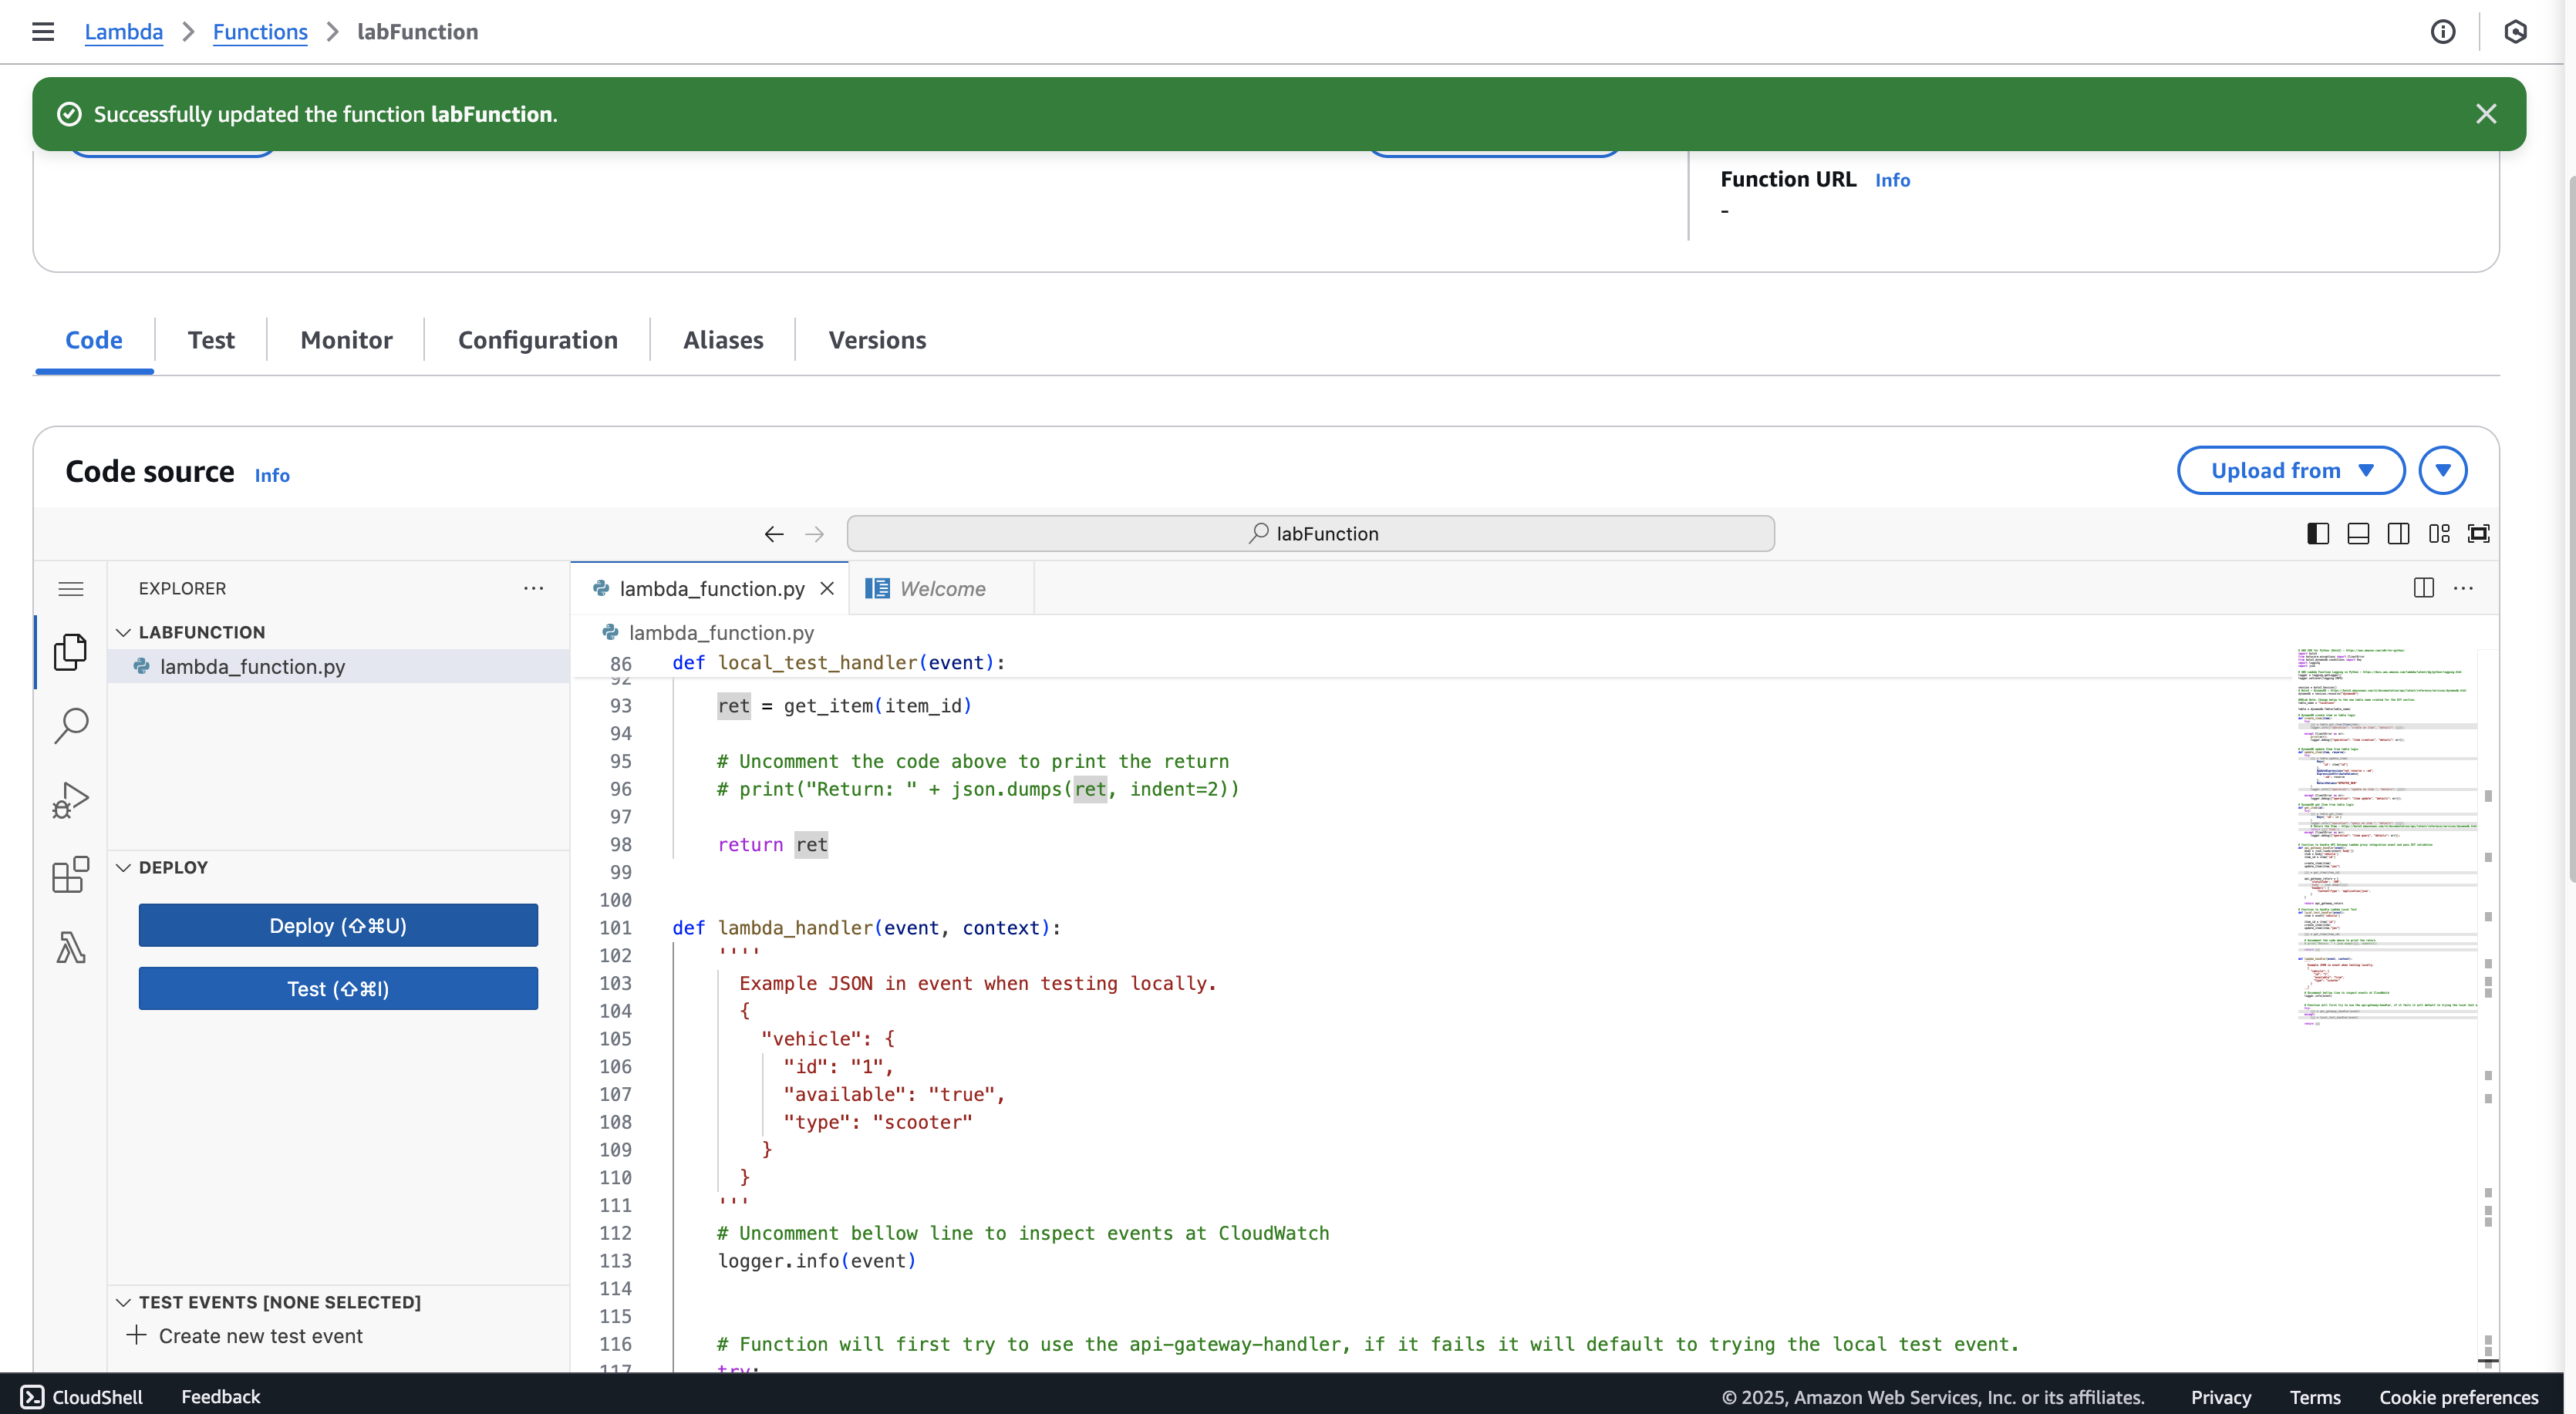Click the sticky line 'def local_test_handler(event):'
This screenshot has width=2576, height=1414.
[x=838, y=662]
